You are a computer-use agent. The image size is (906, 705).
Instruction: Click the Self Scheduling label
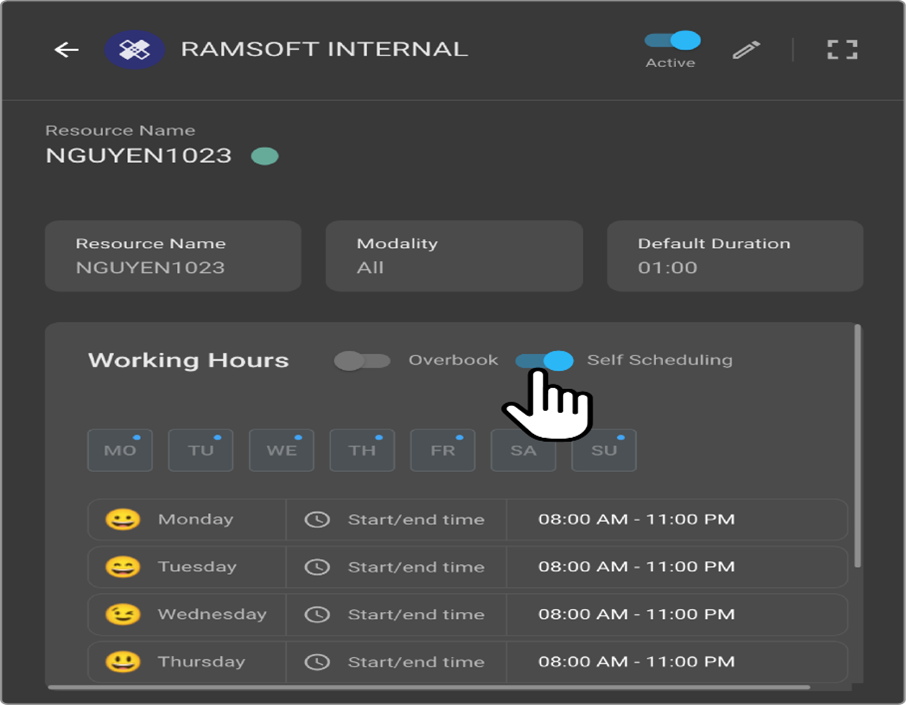[660, 360]
